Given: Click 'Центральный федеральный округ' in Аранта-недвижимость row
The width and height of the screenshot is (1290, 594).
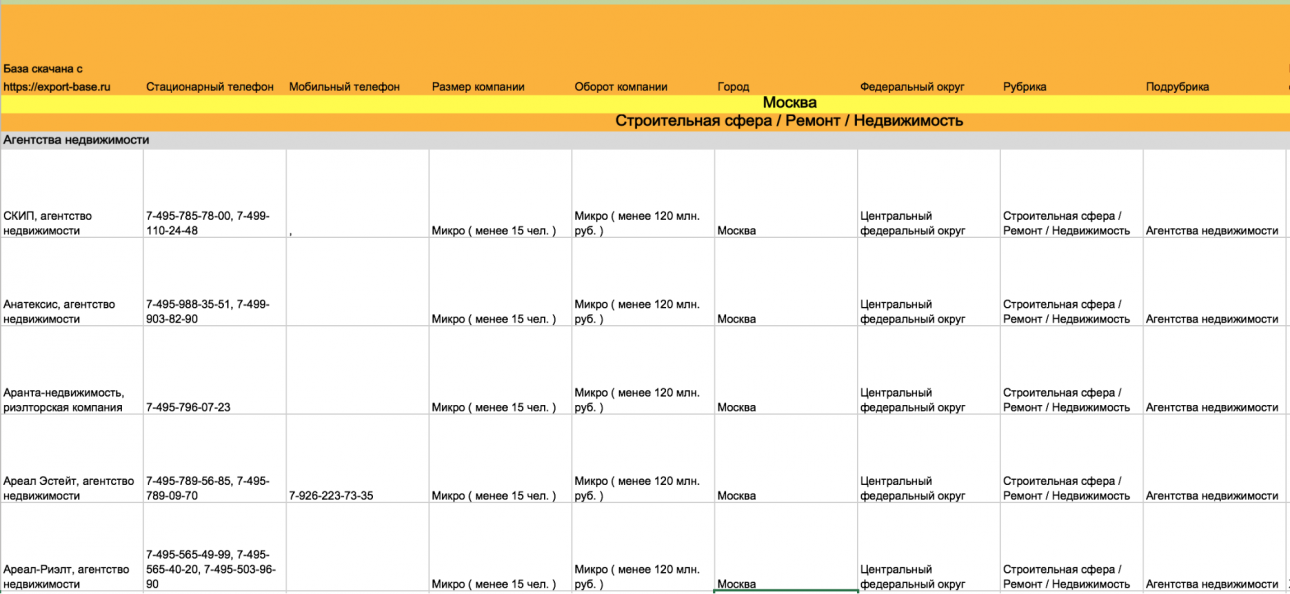Looking at the screenshot, I should coord(929,370).
